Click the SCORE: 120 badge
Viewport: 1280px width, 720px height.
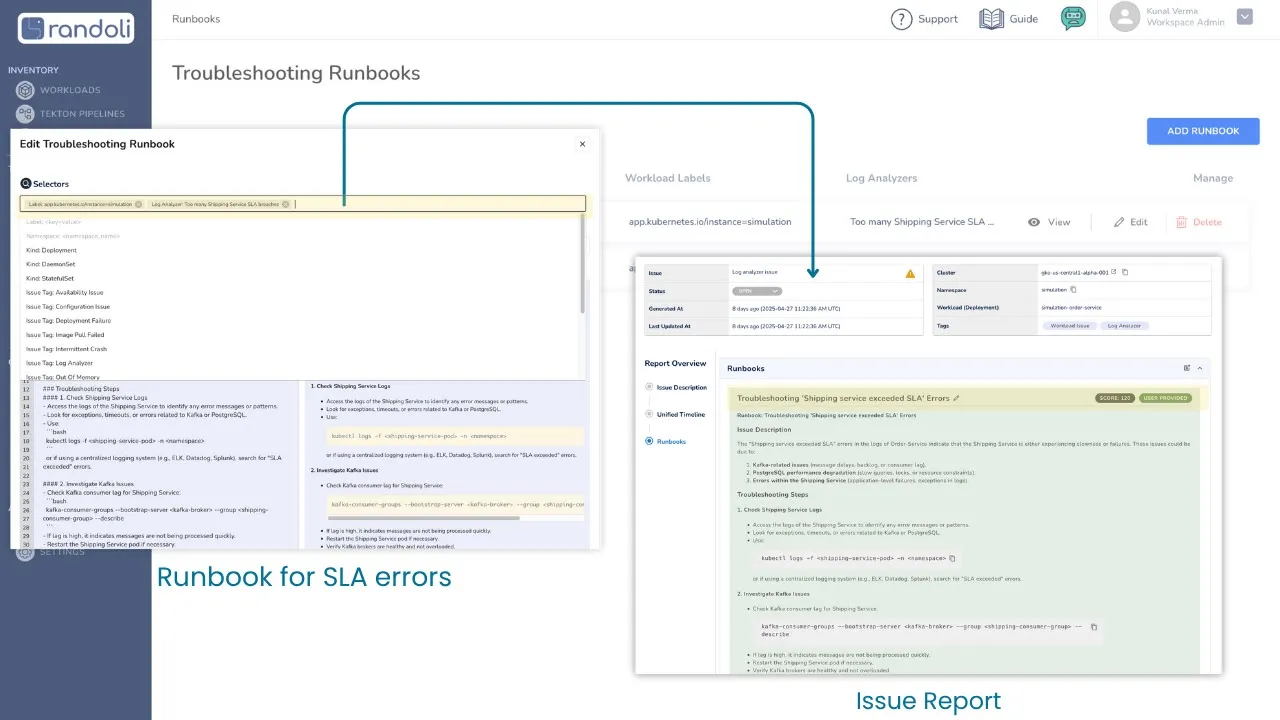[x=1114, y=398]
